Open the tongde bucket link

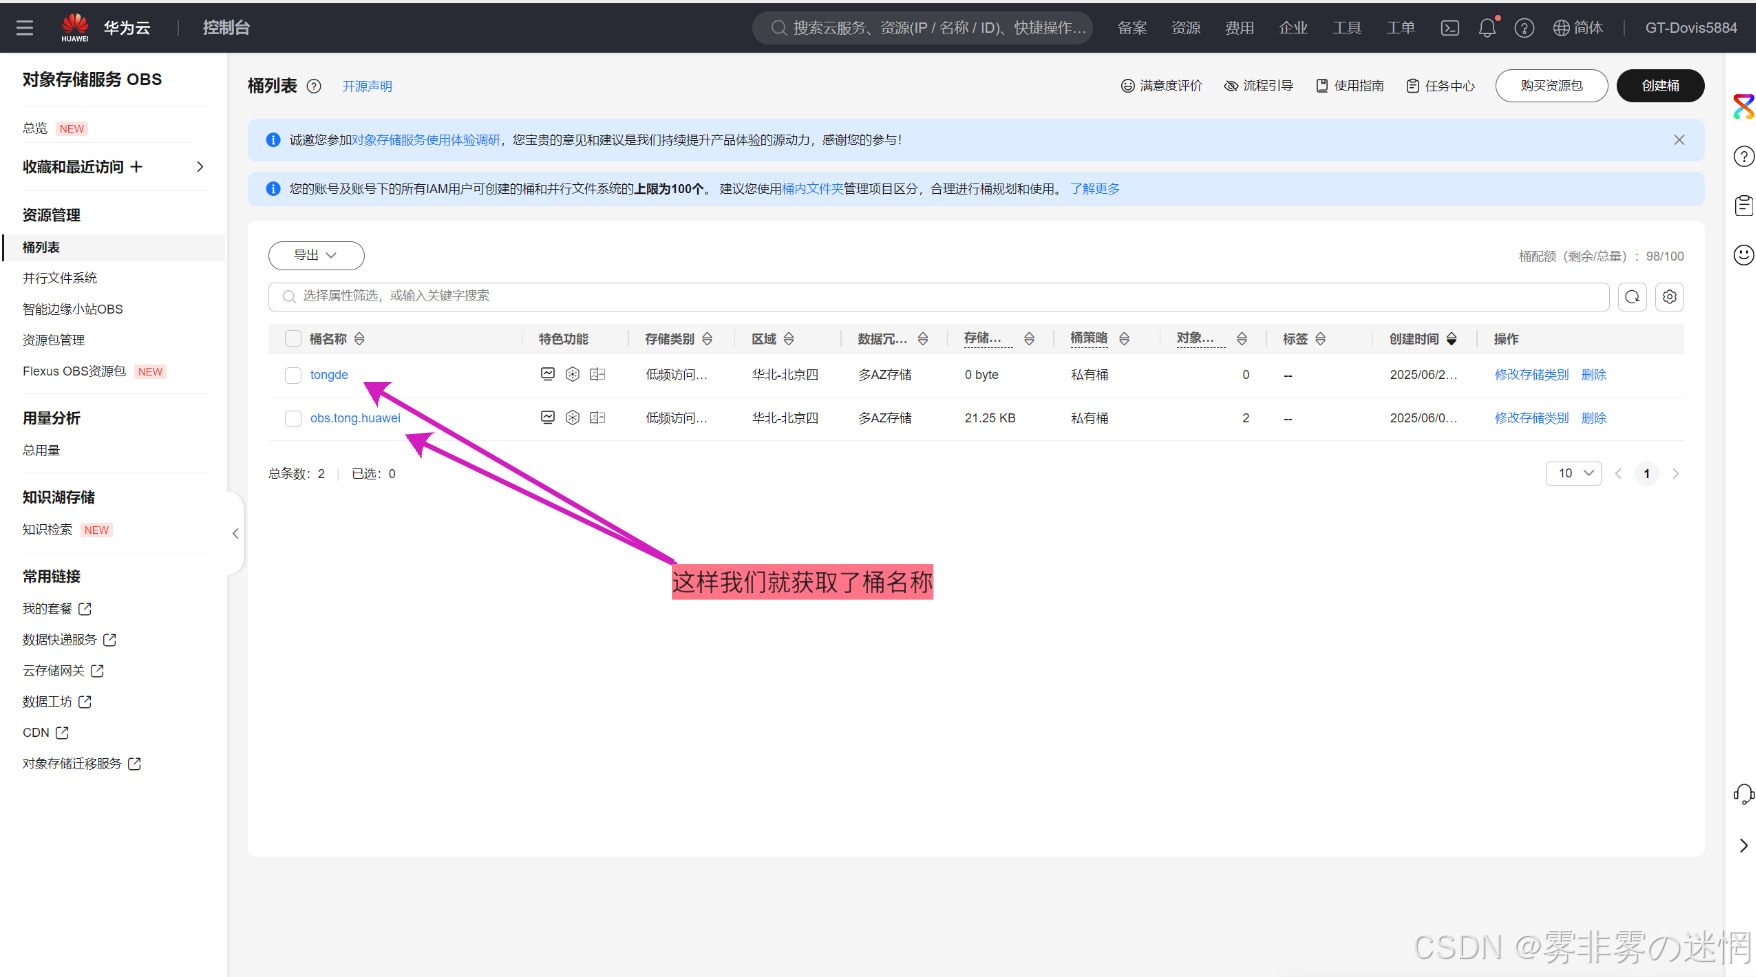(329, 375)
